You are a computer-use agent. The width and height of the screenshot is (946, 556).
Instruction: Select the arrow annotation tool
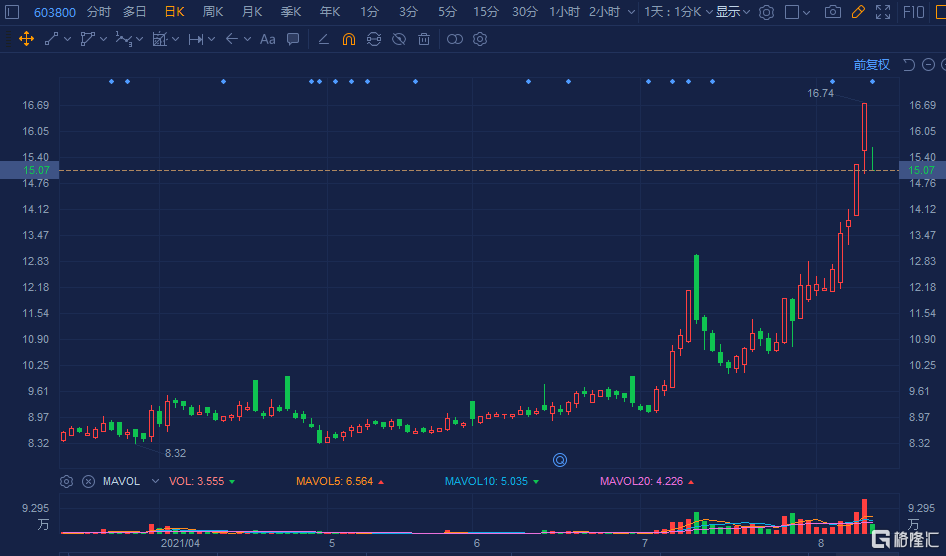232,39
